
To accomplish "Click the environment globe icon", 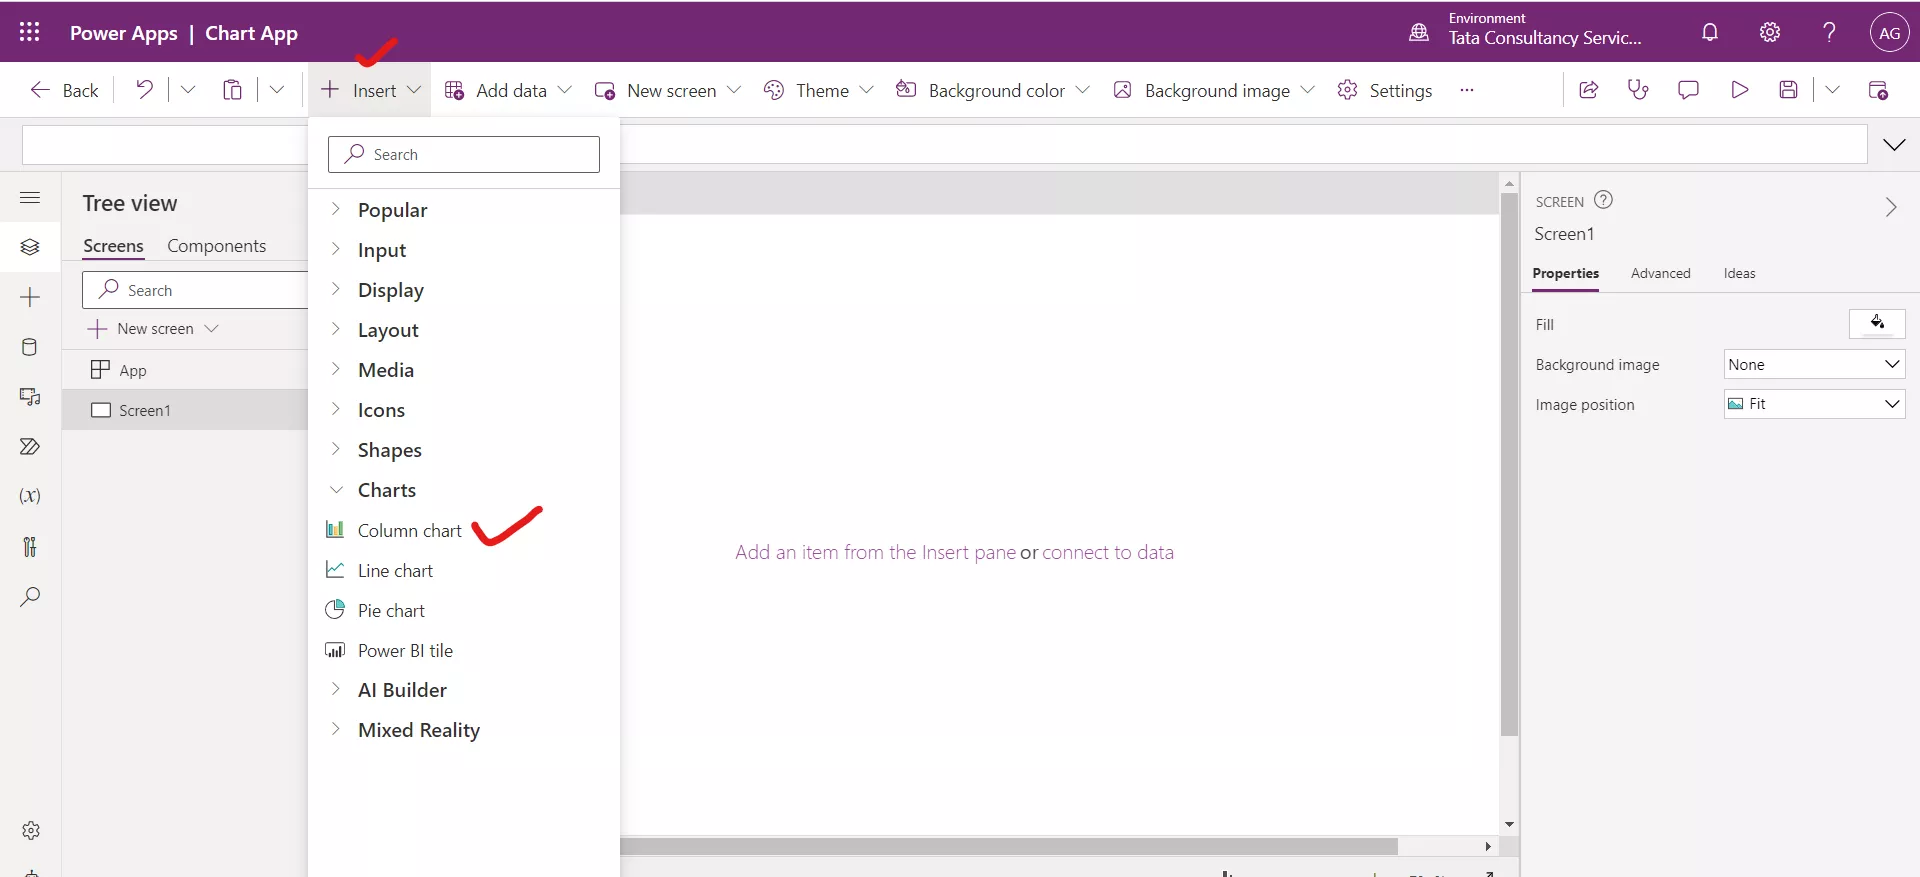I will [x=1419, y=32].
